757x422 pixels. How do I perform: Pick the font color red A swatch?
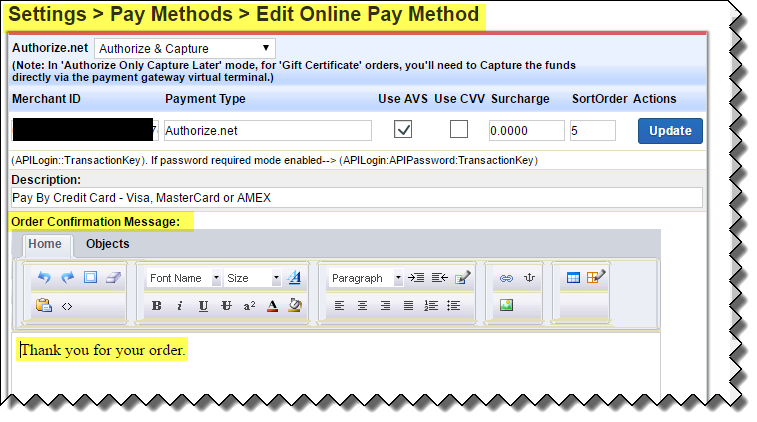[x=272, y=306]
